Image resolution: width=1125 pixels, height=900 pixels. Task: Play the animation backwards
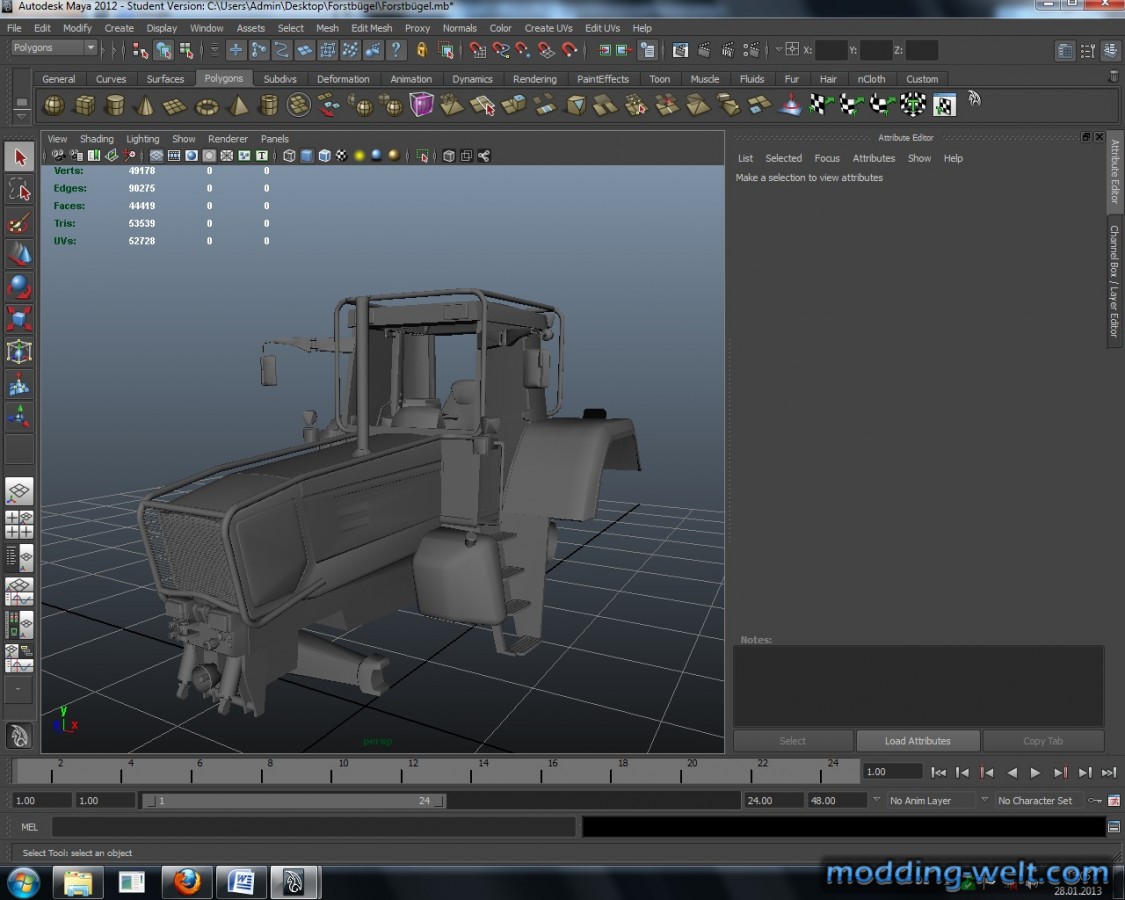1012,772
